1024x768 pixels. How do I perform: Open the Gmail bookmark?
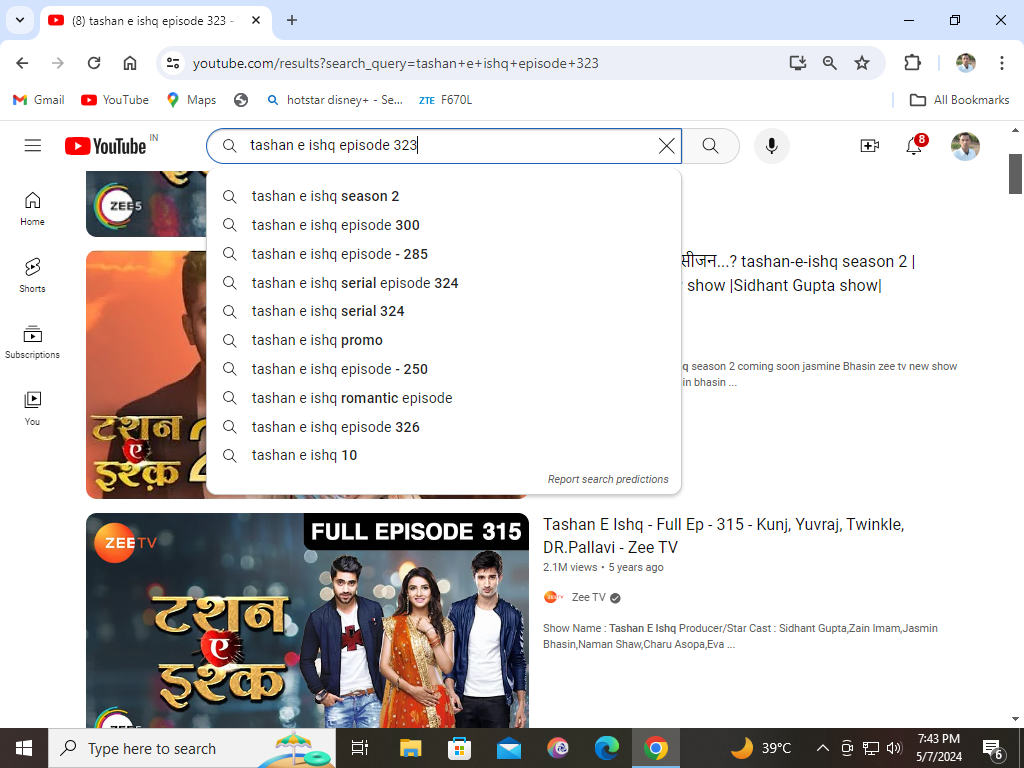pos(39,100)
